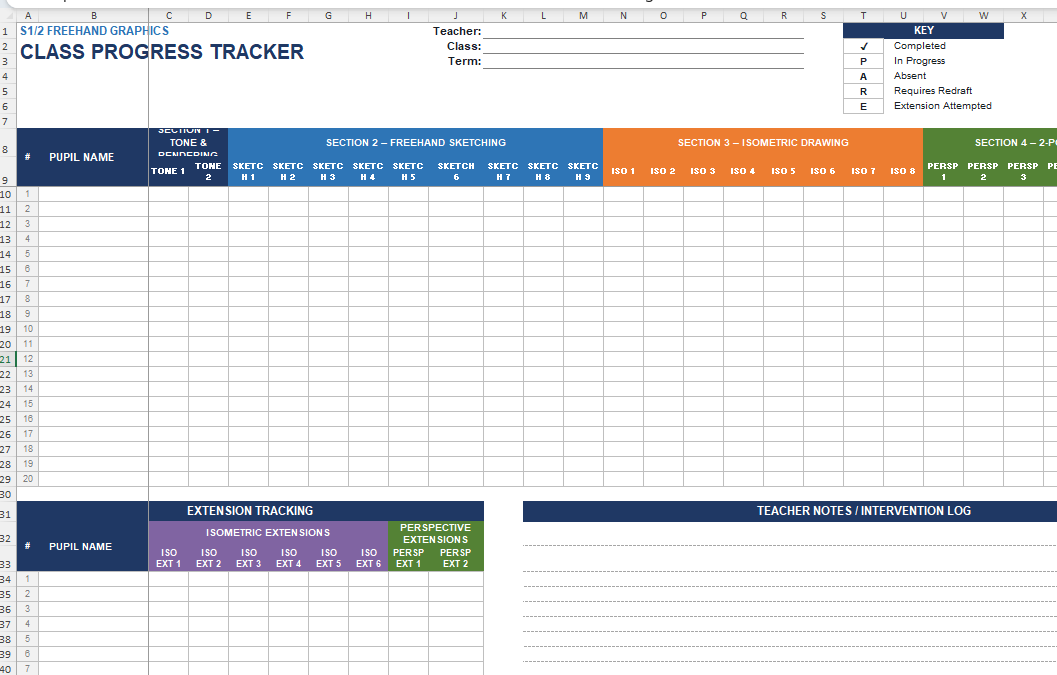Select the 'TONE 2' column heading
This screenshot has height=675, width=1057.
pos(208,171)
